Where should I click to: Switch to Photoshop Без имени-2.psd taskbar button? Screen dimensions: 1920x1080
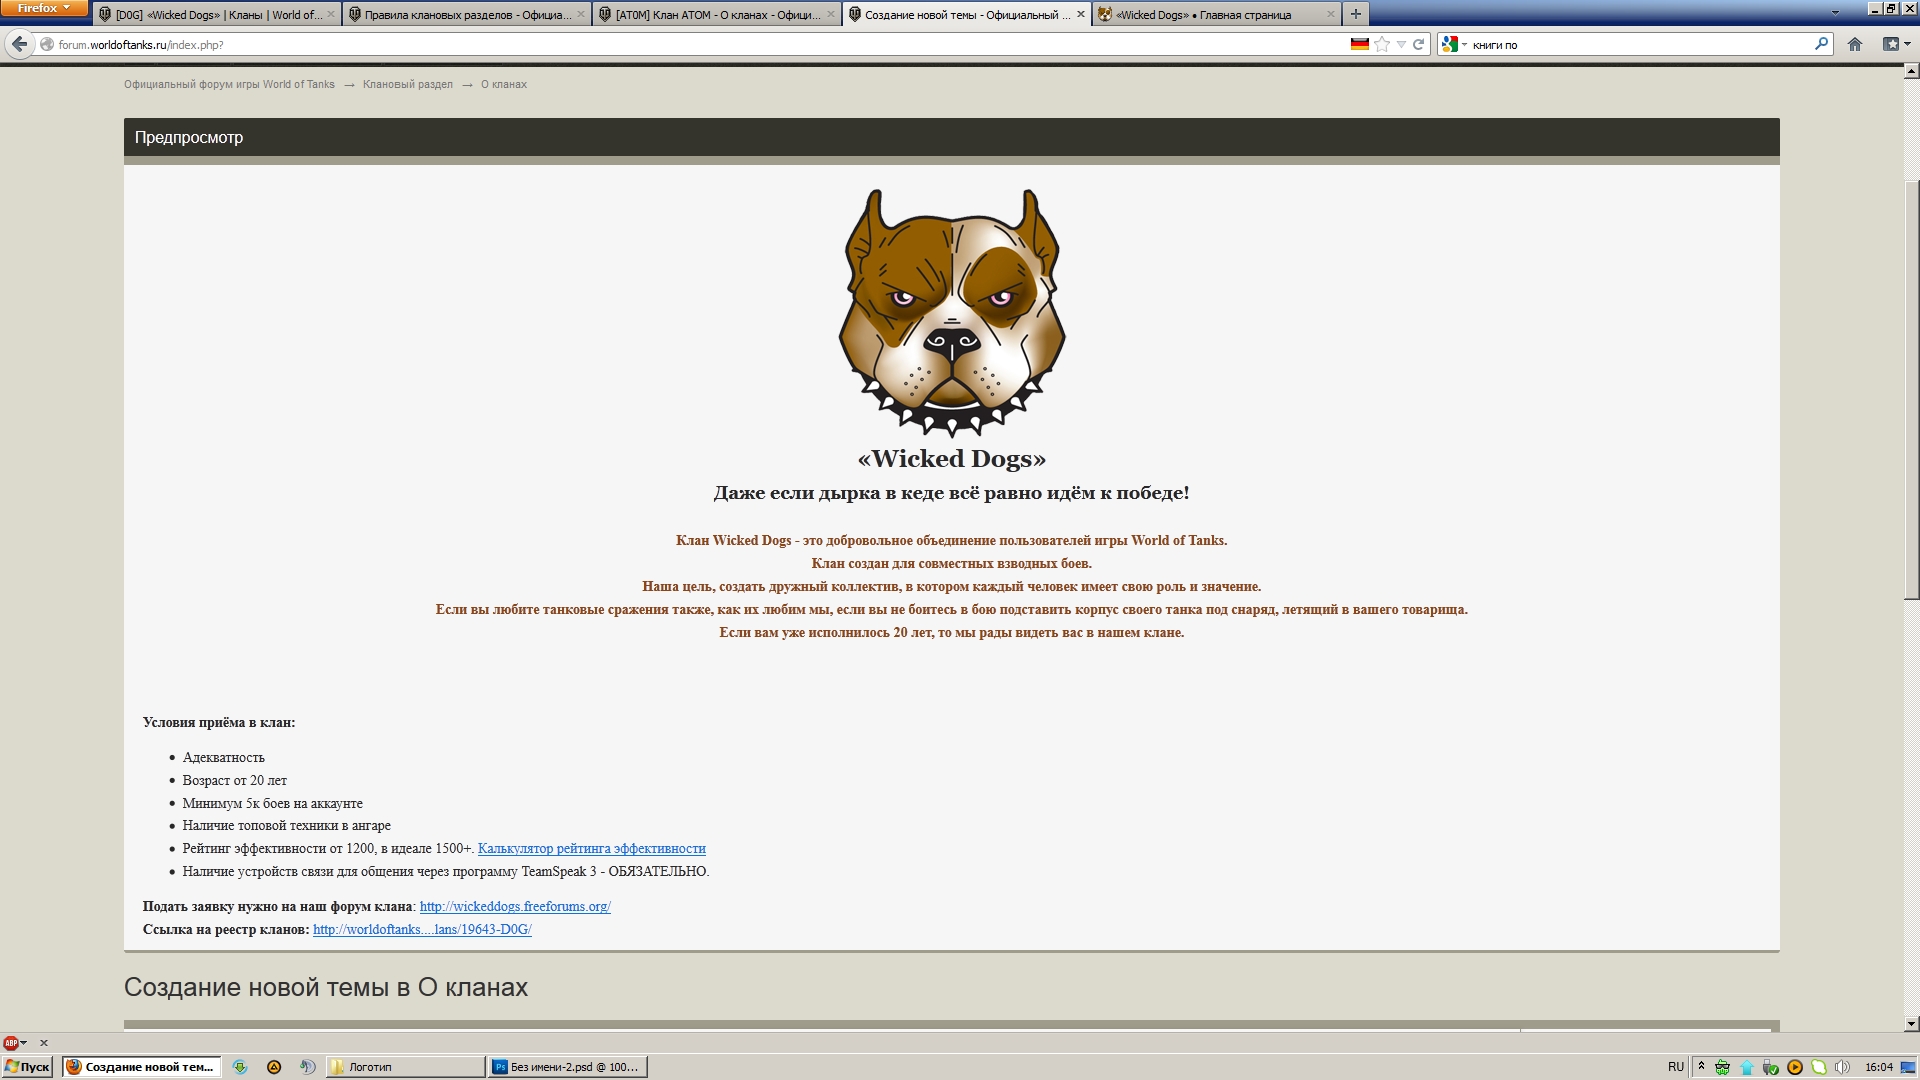tap(568, 1067)
